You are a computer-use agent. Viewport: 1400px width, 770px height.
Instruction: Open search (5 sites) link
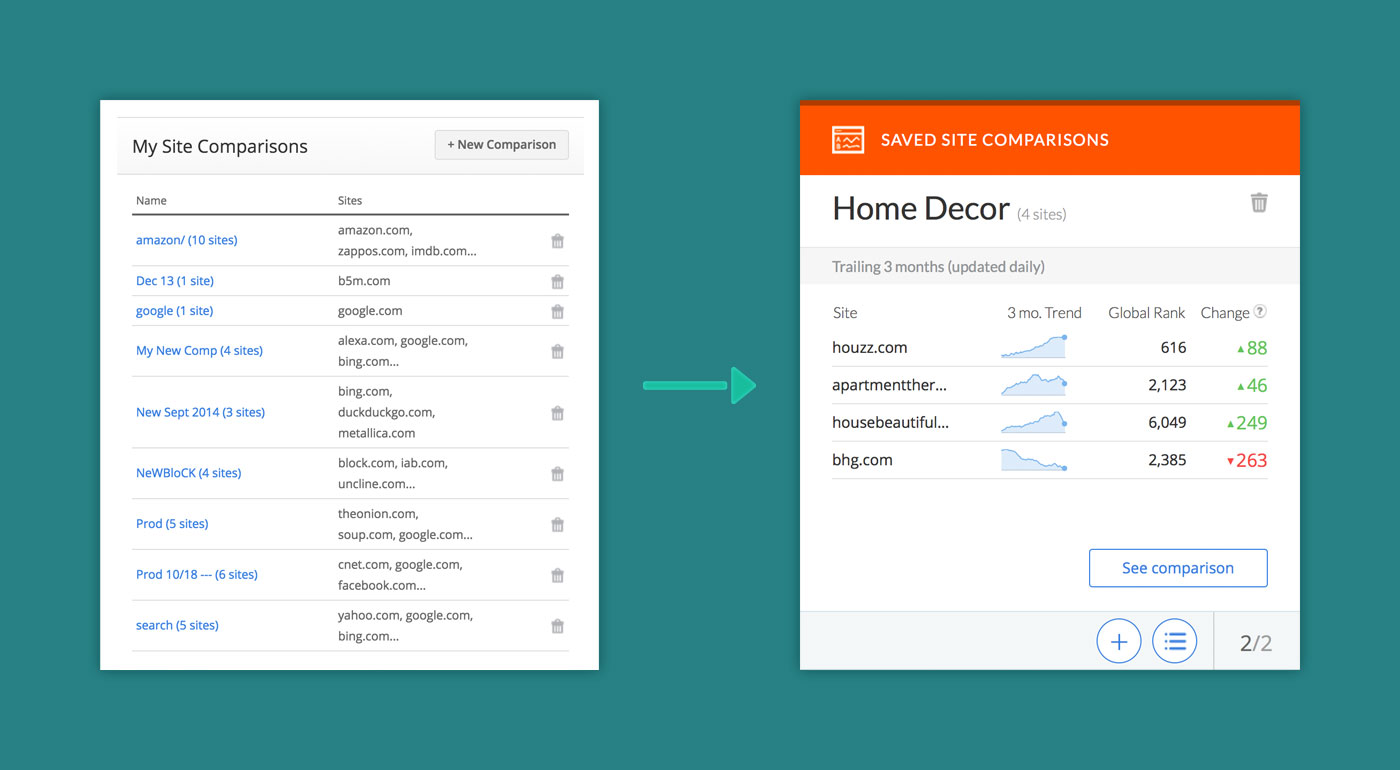(177, 625)
